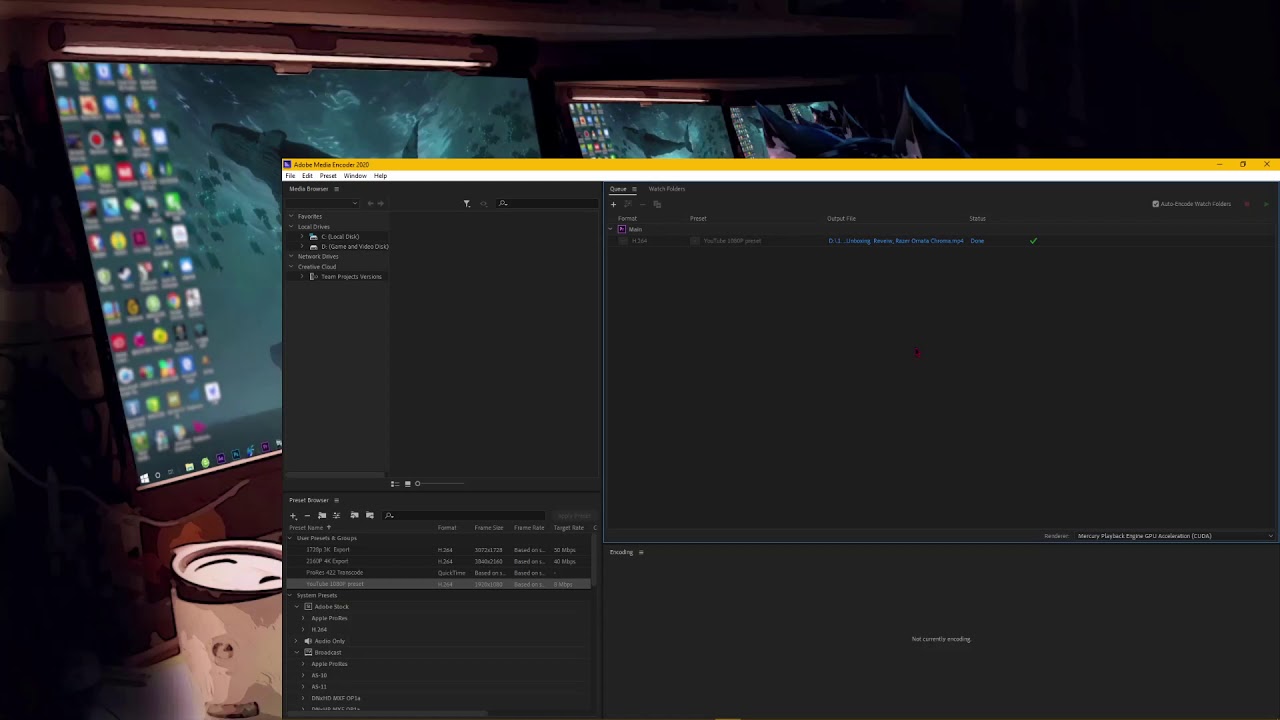Viewport: 1280px width, 720px height.
Task: Expand the Team Projects Versions node
Action: [302, 277]
